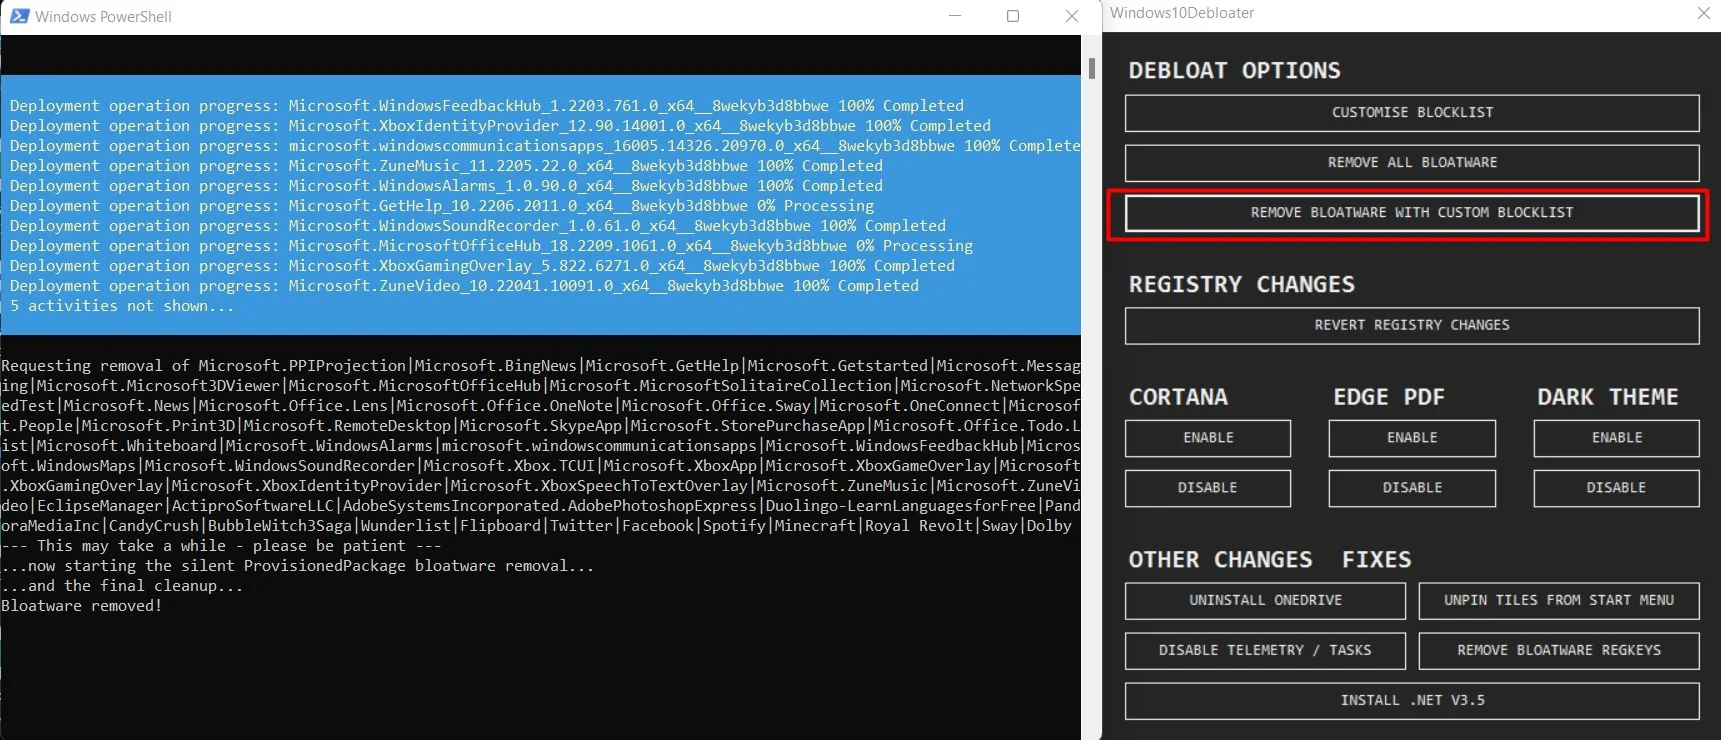Click the PowerShell vertical scrollbar thumb
The width and height of the screenshot is (1721, 740).
coord(1092,68)
